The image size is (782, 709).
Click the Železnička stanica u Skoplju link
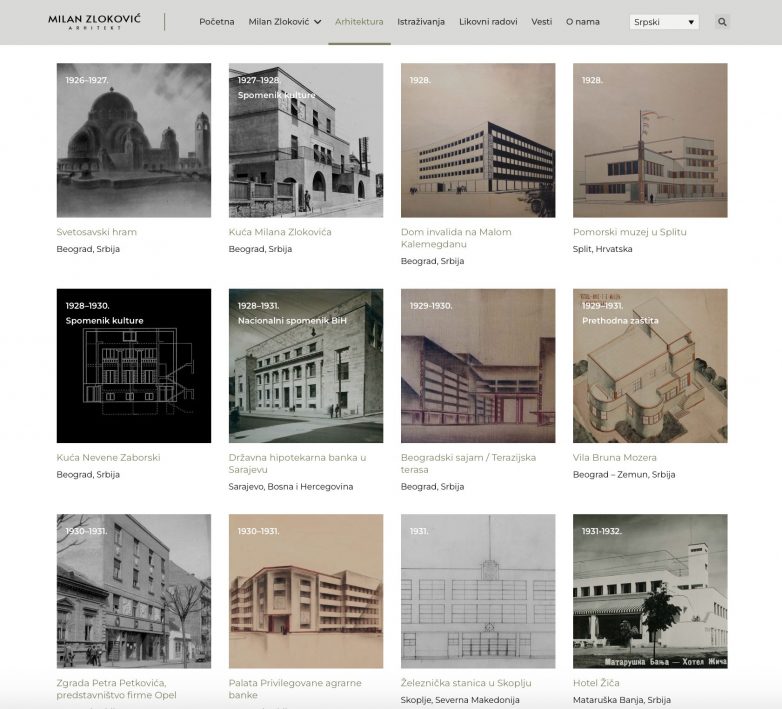pyautogui.click(x=466, y=683)
